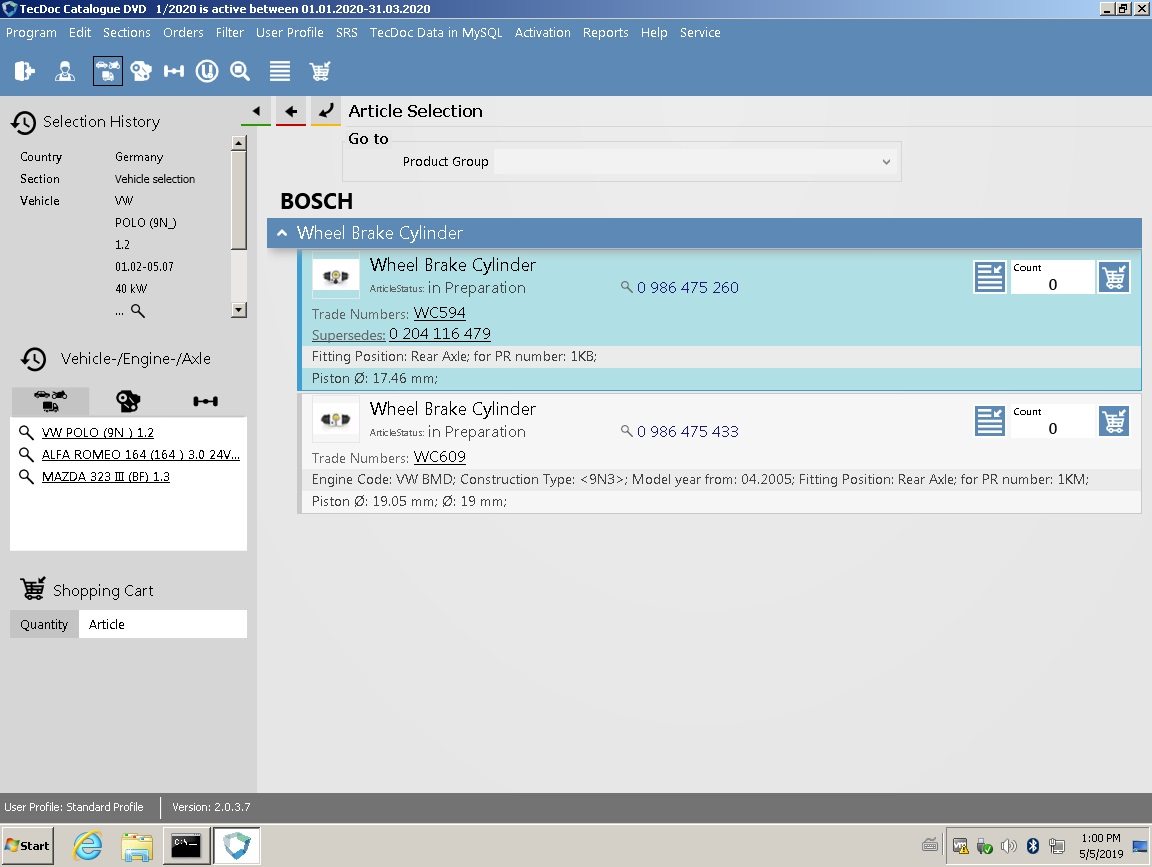1152x867 pixels.
Task: Open ALFA ROMEO 164 3.0 24V history link
Action: 140,455
